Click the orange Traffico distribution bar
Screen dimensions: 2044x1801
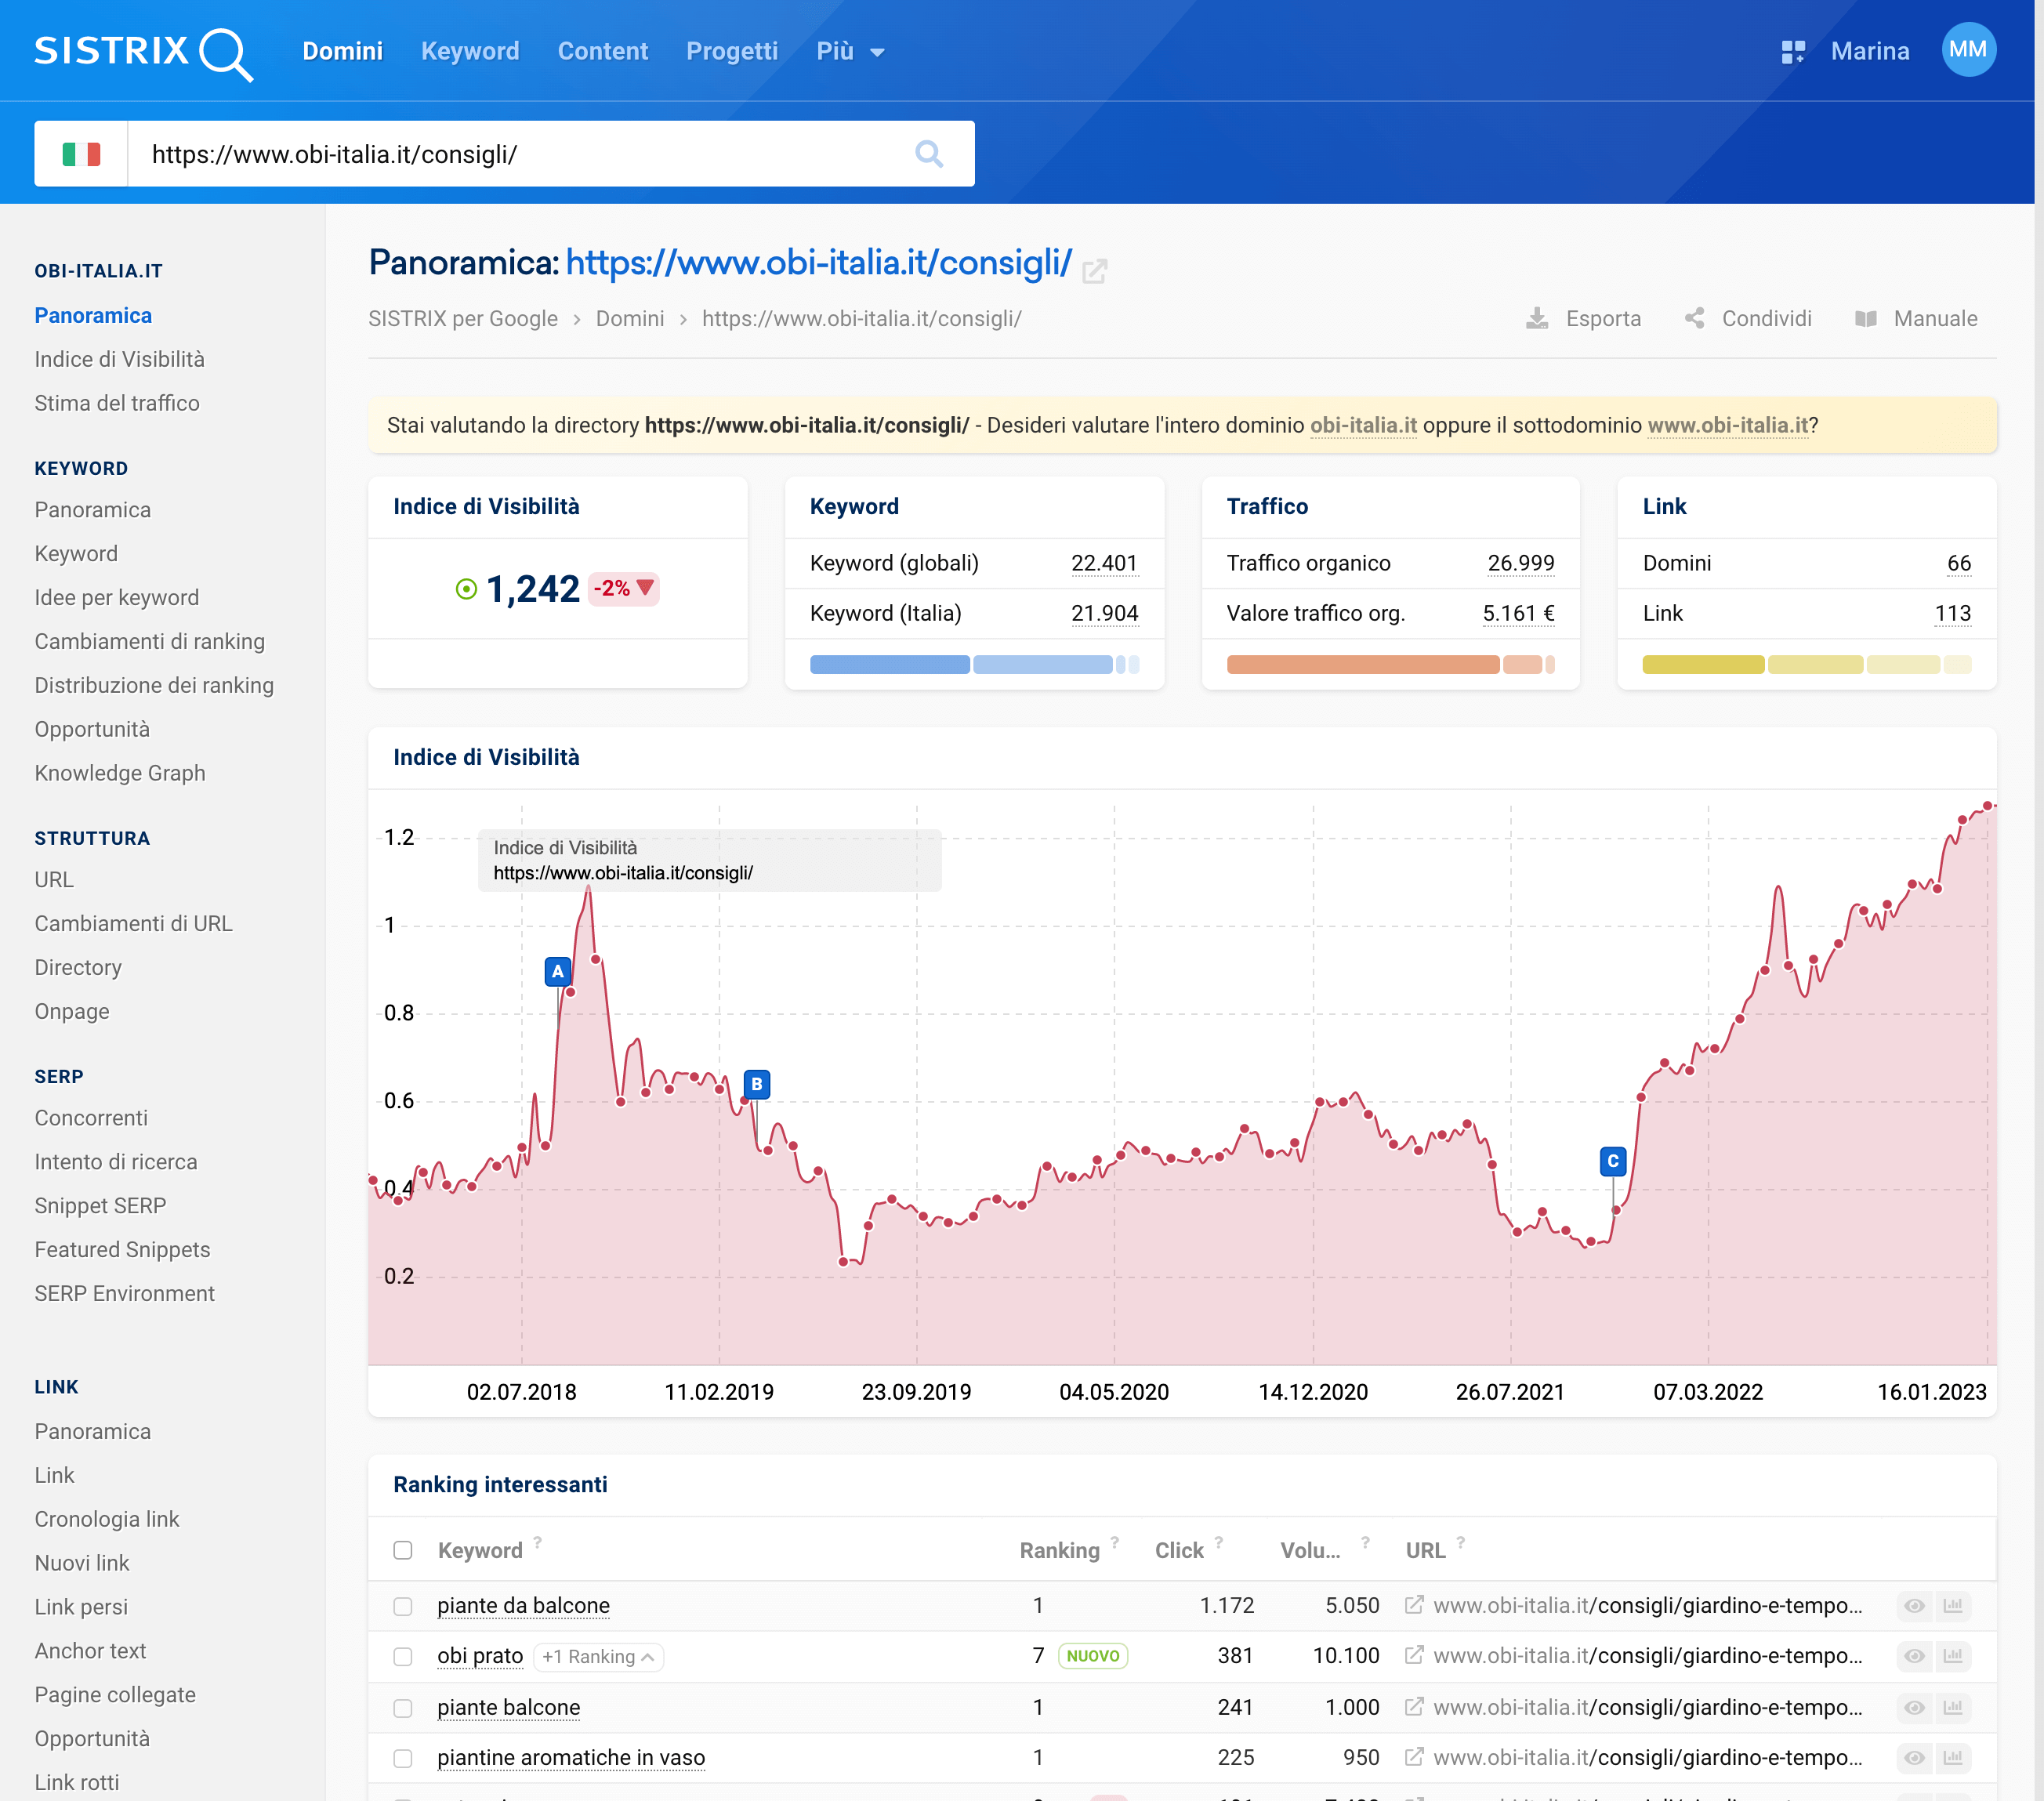(x=1391, y=665)
